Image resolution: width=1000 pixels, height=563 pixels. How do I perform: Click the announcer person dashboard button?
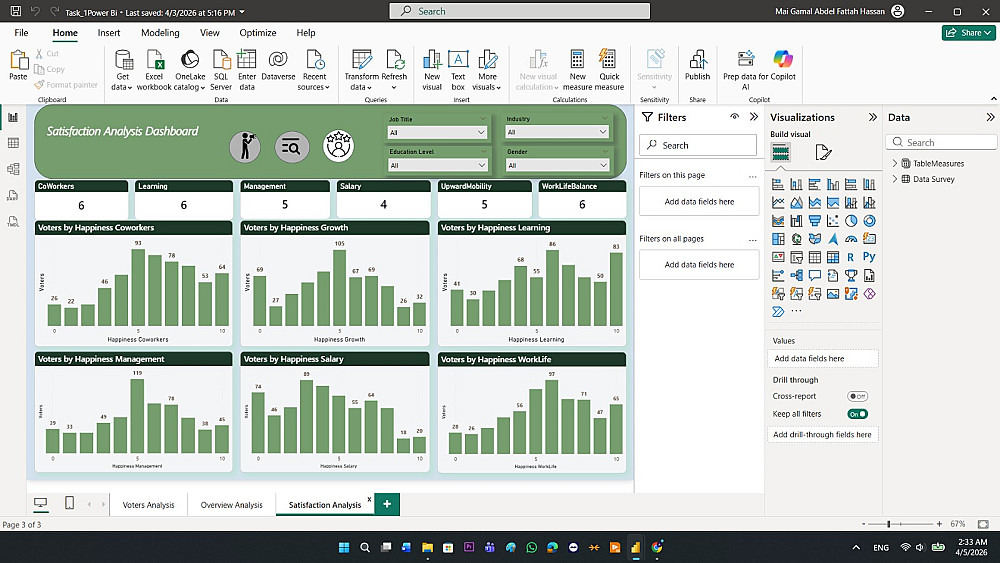[245, 147]
